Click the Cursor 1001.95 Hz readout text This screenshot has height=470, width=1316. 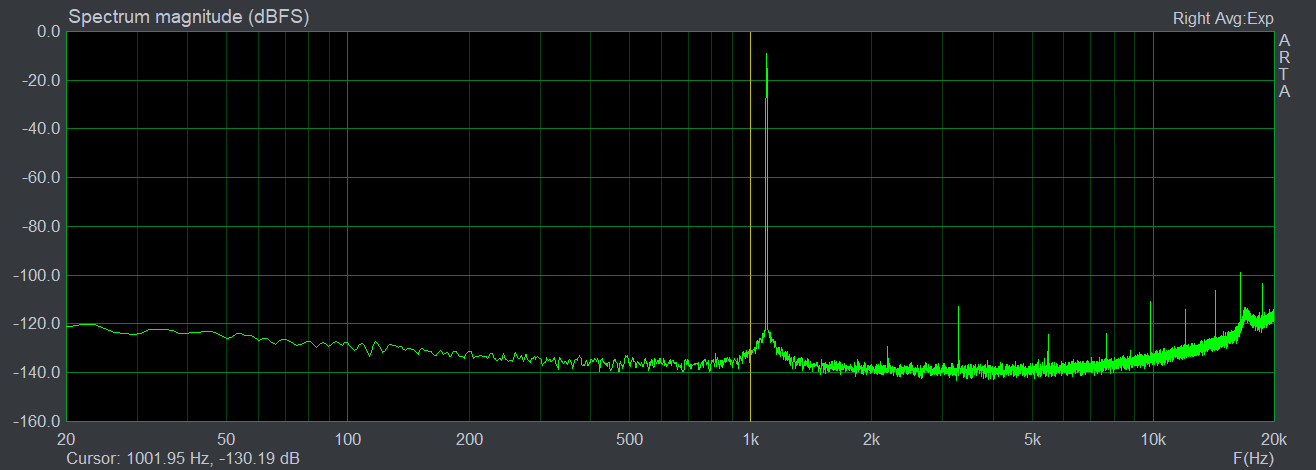coord(182,458)
